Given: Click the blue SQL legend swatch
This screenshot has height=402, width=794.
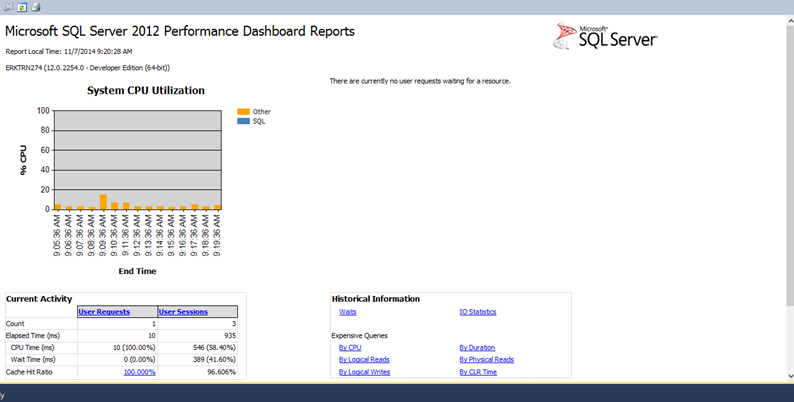Looking at the screenshot, I should [244, 121].
